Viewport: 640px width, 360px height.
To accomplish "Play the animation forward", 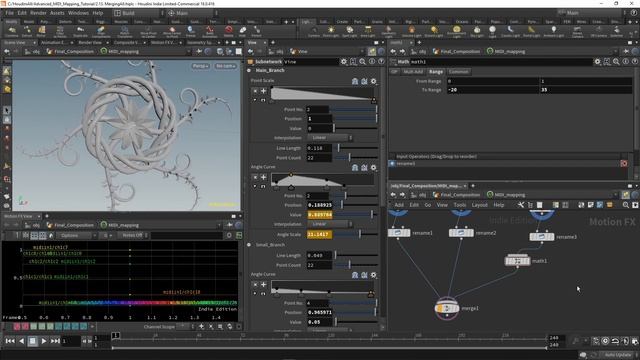I will 44,341.
